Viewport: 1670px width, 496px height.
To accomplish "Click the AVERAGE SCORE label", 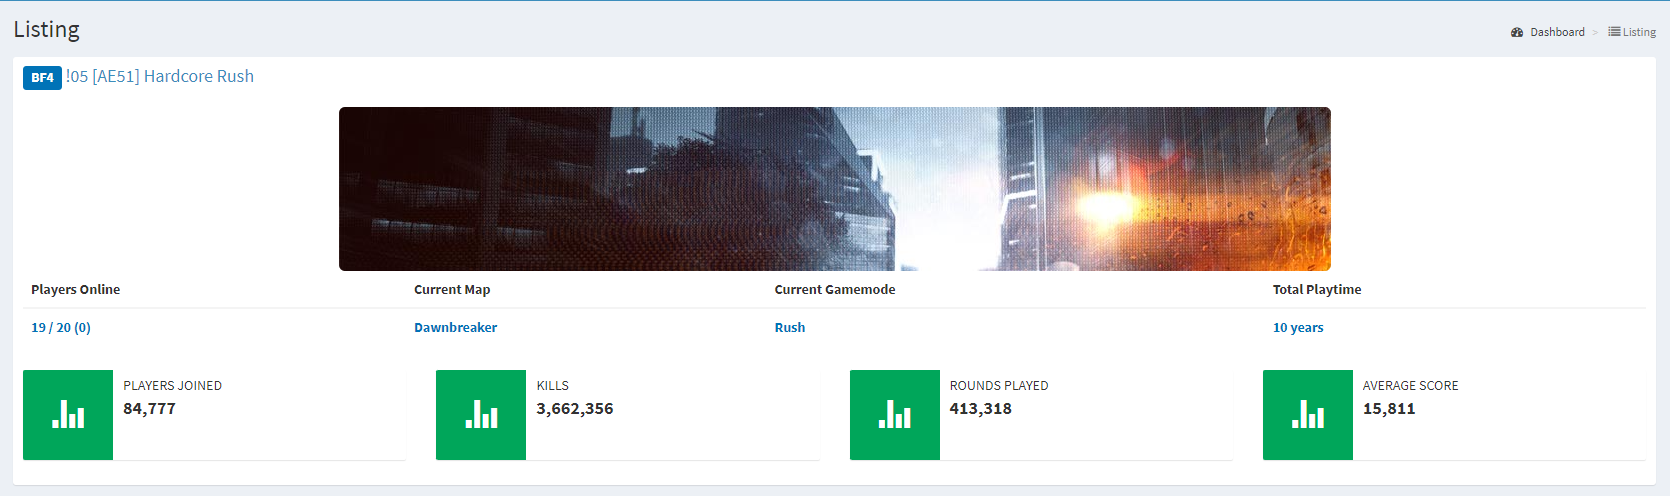I will [1410, 385].
